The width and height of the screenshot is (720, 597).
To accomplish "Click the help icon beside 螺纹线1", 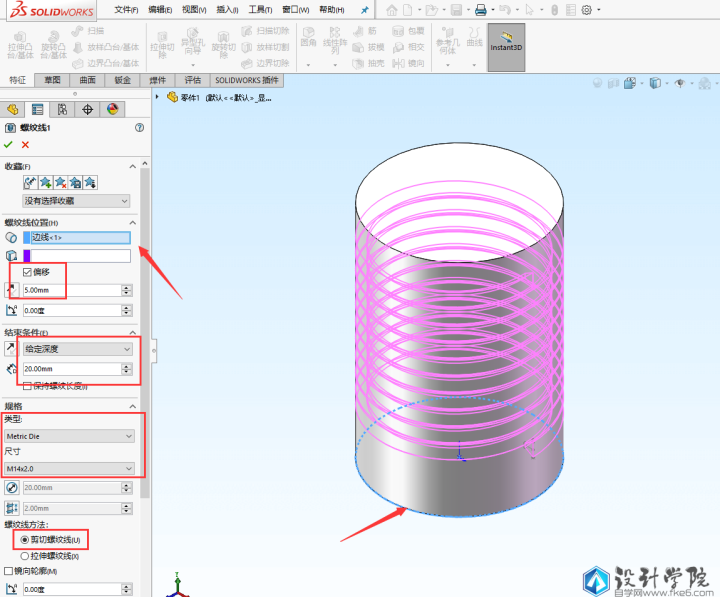I will click(139, 128).
